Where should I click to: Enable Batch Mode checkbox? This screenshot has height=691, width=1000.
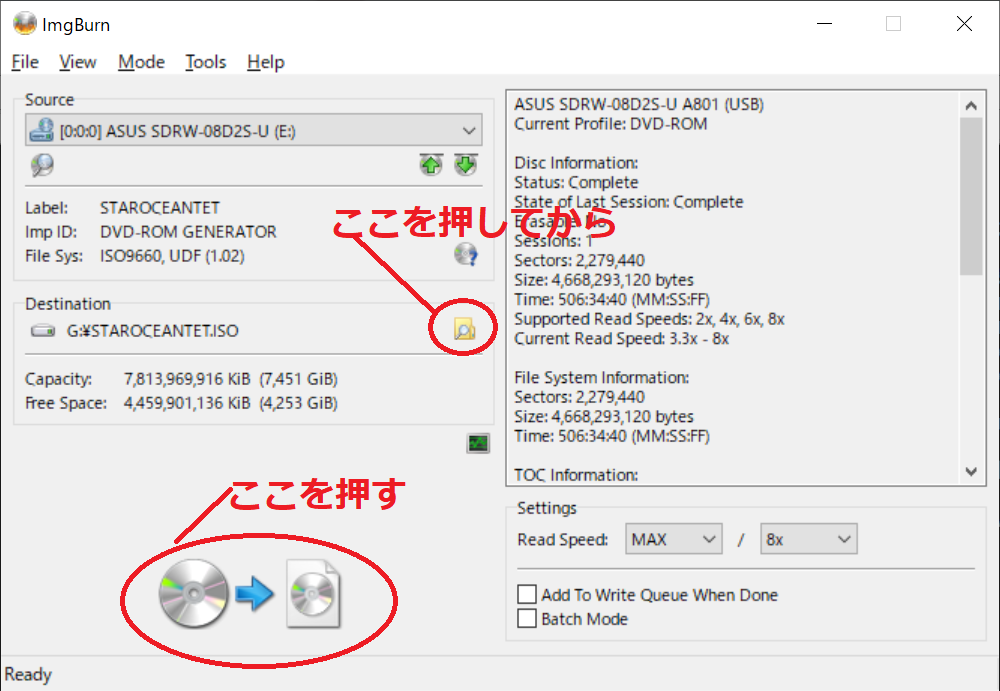click(x=527, y=618)
